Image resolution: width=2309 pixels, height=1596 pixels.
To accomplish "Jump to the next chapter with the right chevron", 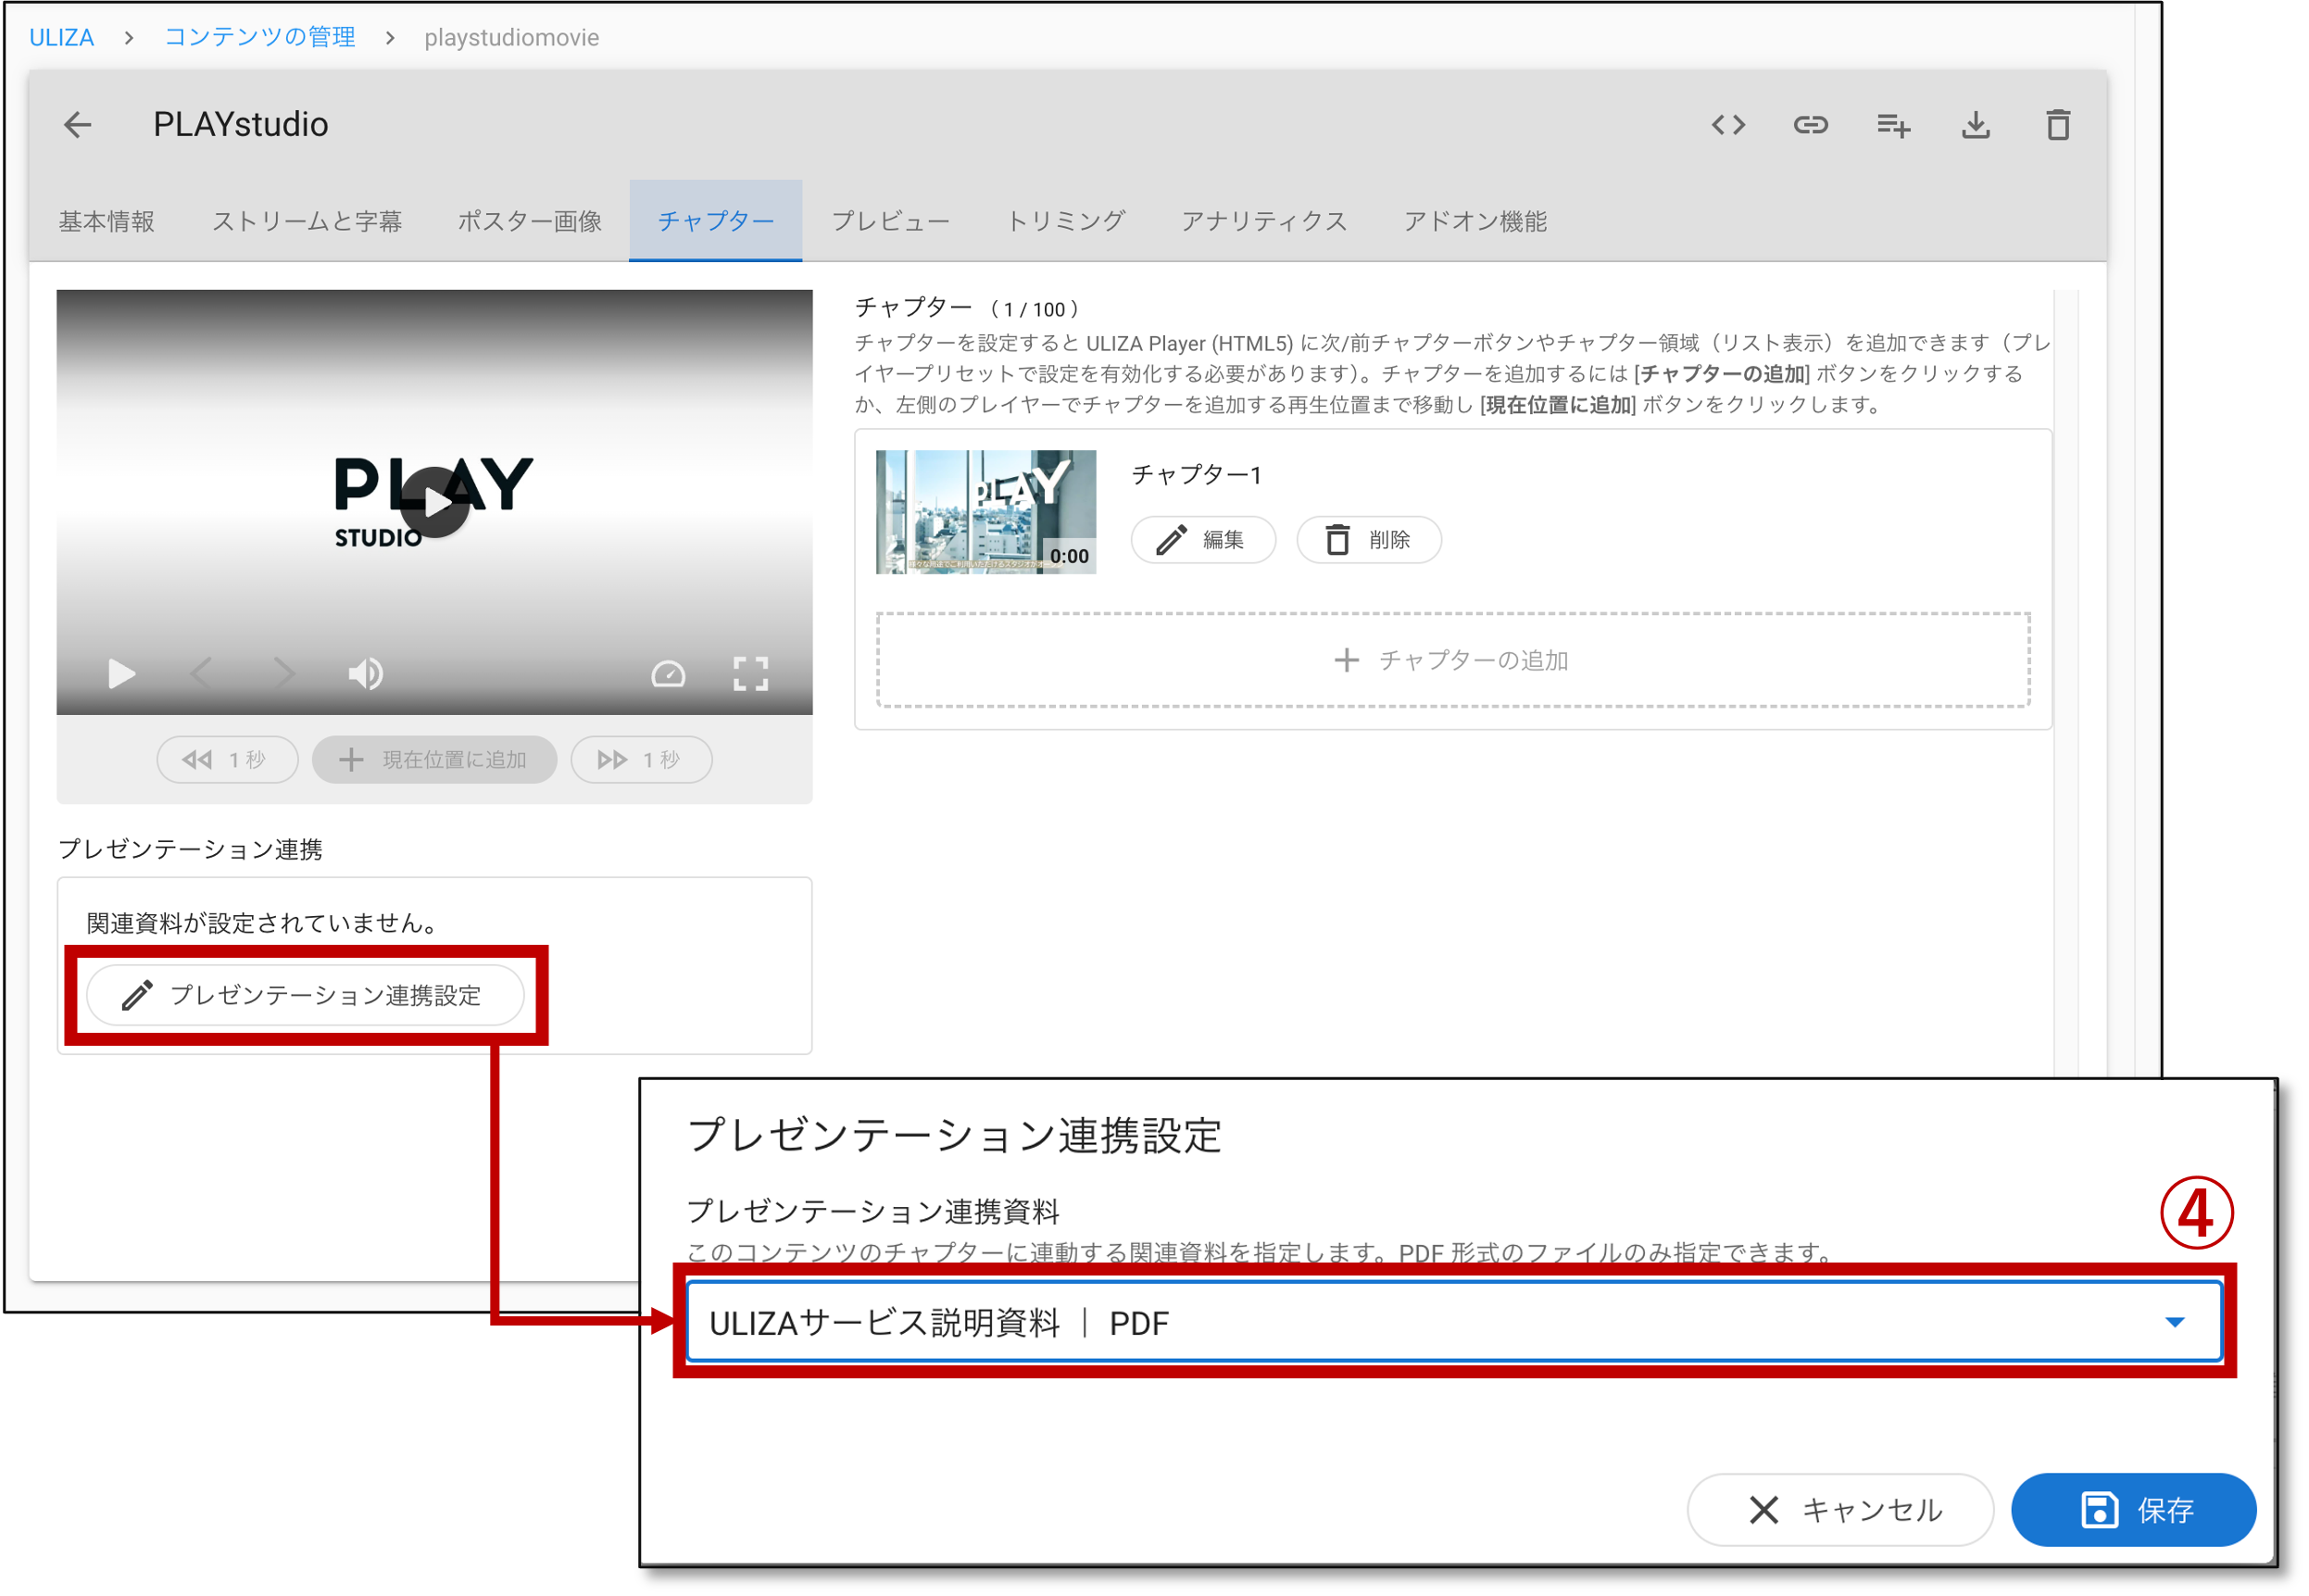I will pos(284,673).
